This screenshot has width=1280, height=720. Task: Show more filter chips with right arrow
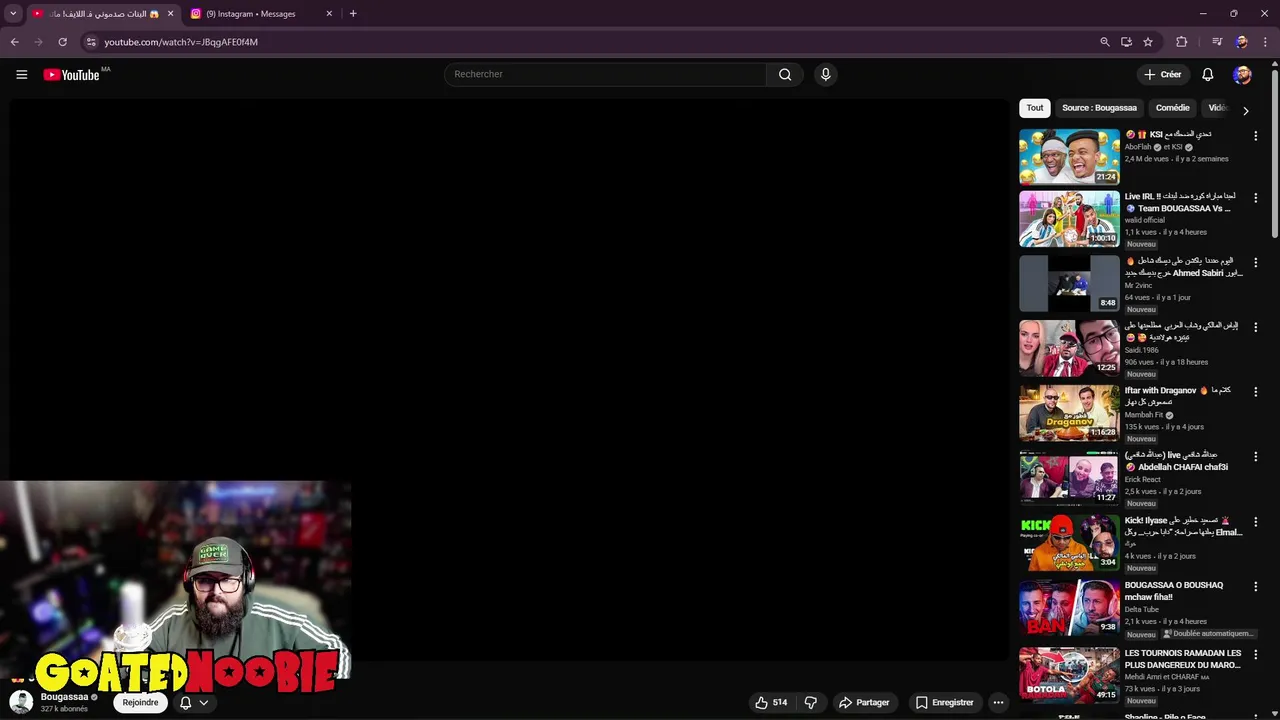pos(1245,110)
